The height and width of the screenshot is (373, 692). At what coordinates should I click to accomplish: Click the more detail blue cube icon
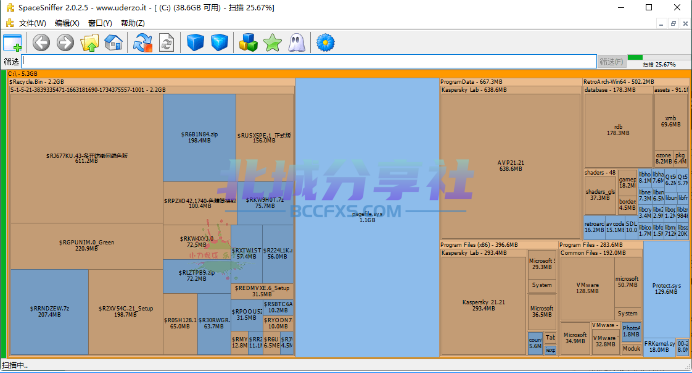[219, 43]
